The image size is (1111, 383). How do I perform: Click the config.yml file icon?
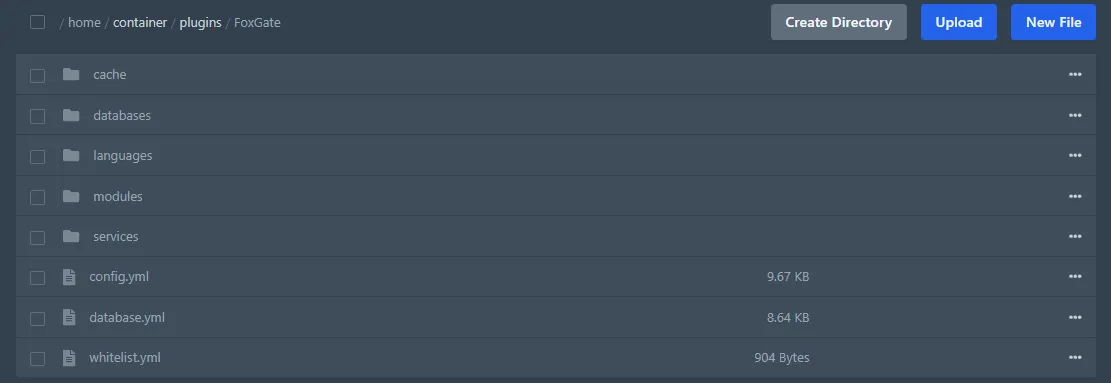(x=69, y=277)
